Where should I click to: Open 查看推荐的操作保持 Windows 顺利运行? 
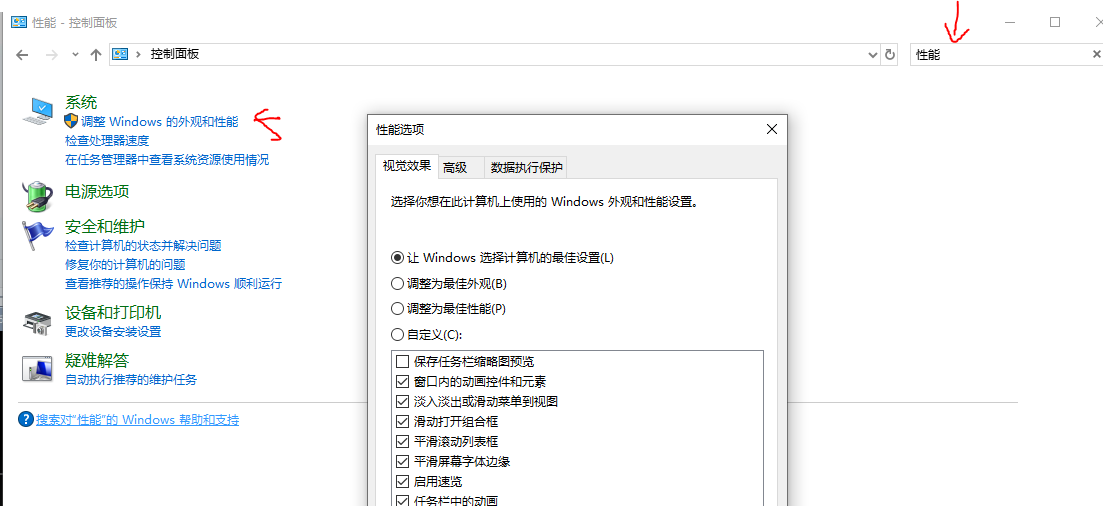tap(173, 284)
